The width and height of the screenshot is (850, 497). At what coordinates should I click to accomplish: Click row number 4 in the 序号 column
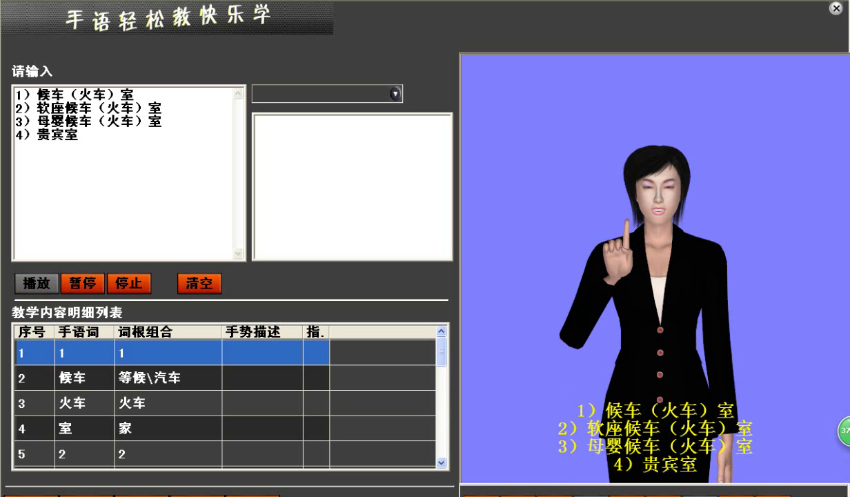(x=34, y=428)
